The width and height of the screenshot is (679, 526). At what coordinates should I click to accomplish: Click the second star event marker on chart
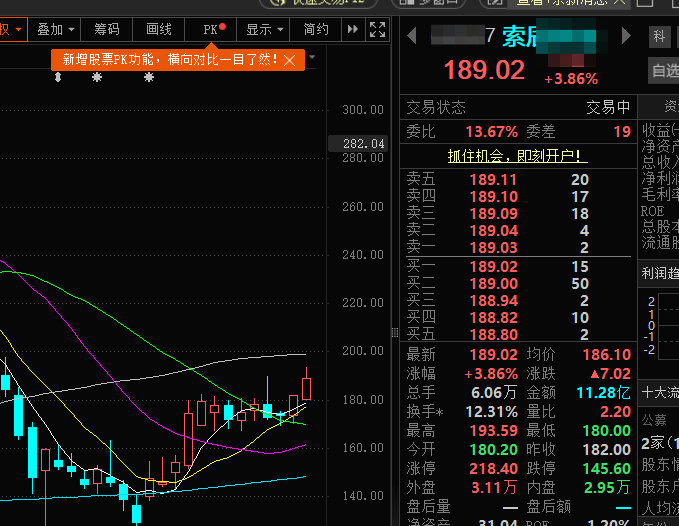pyautogui.click(x=149, y=77)
